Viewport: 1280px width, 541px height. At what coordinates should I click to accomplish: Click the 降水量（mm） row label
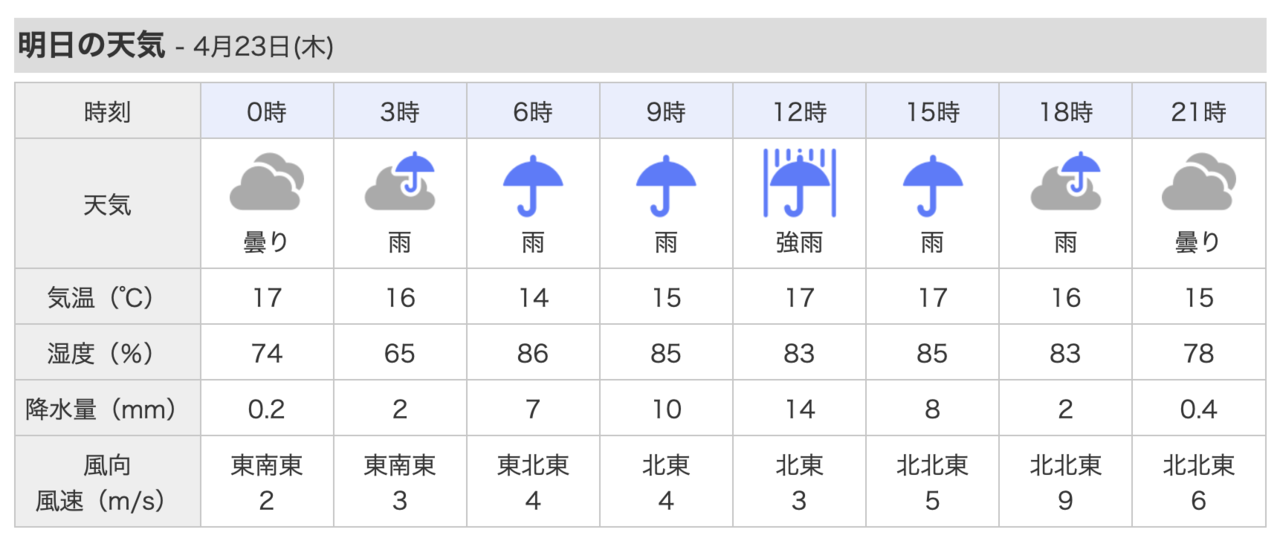107,409
